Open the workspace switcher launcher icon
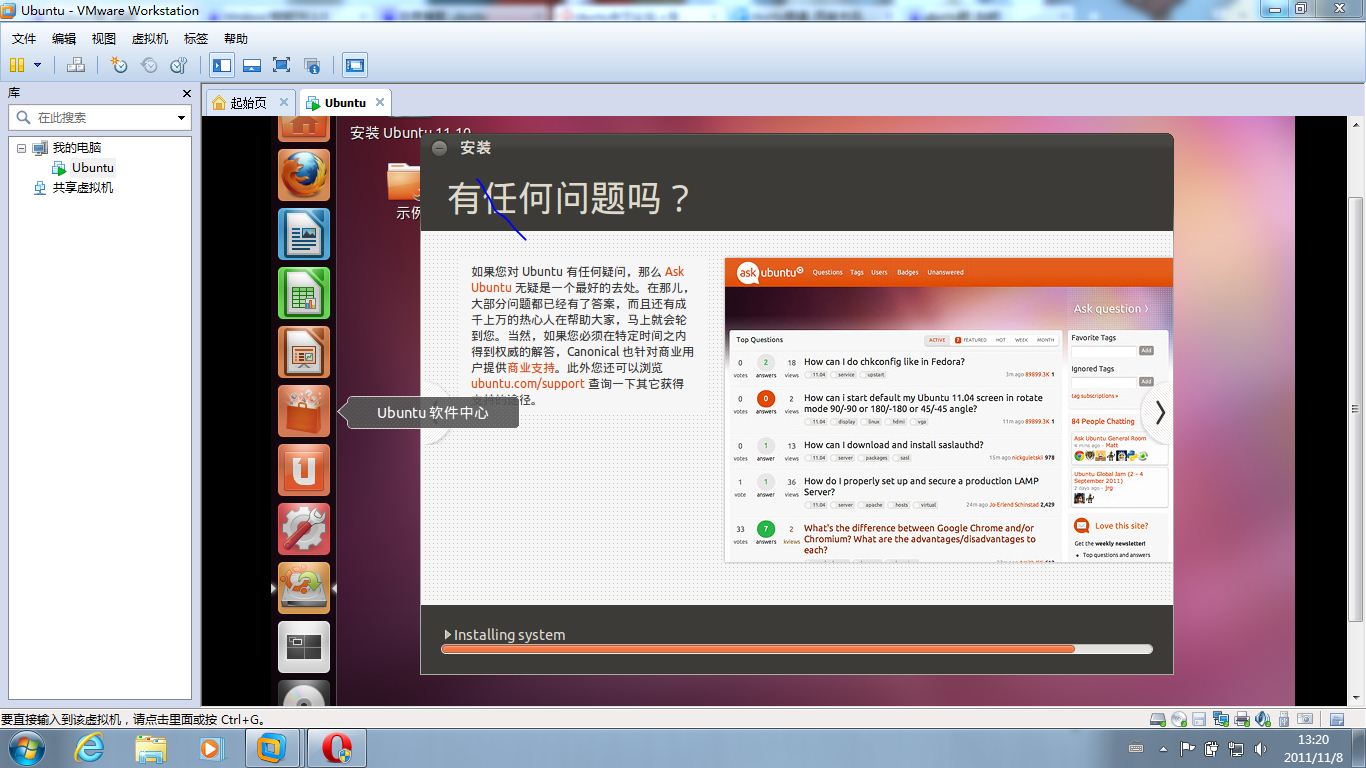The width and height of the screenshot is (1366, 768). (x=304, y=647)
